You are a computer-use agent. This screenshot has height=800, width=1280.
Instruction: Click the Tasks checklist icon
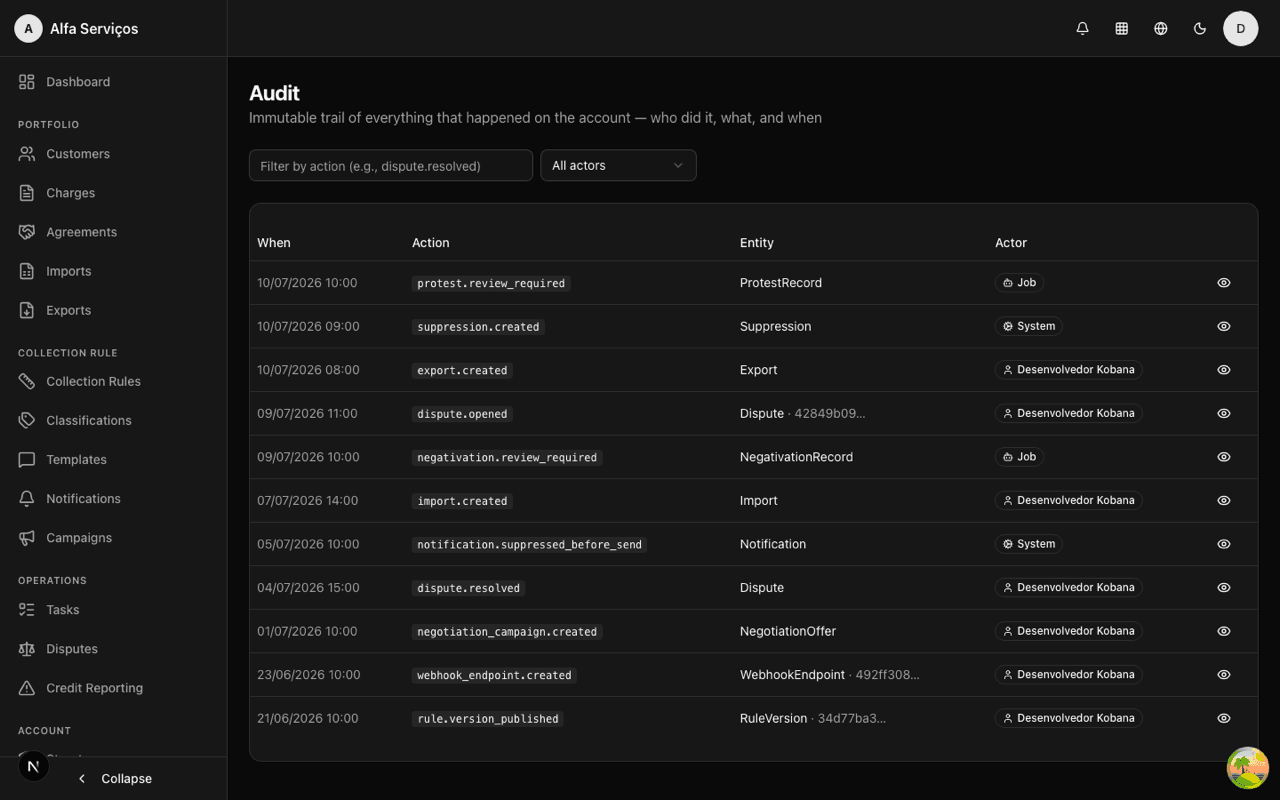coord(27,610)
